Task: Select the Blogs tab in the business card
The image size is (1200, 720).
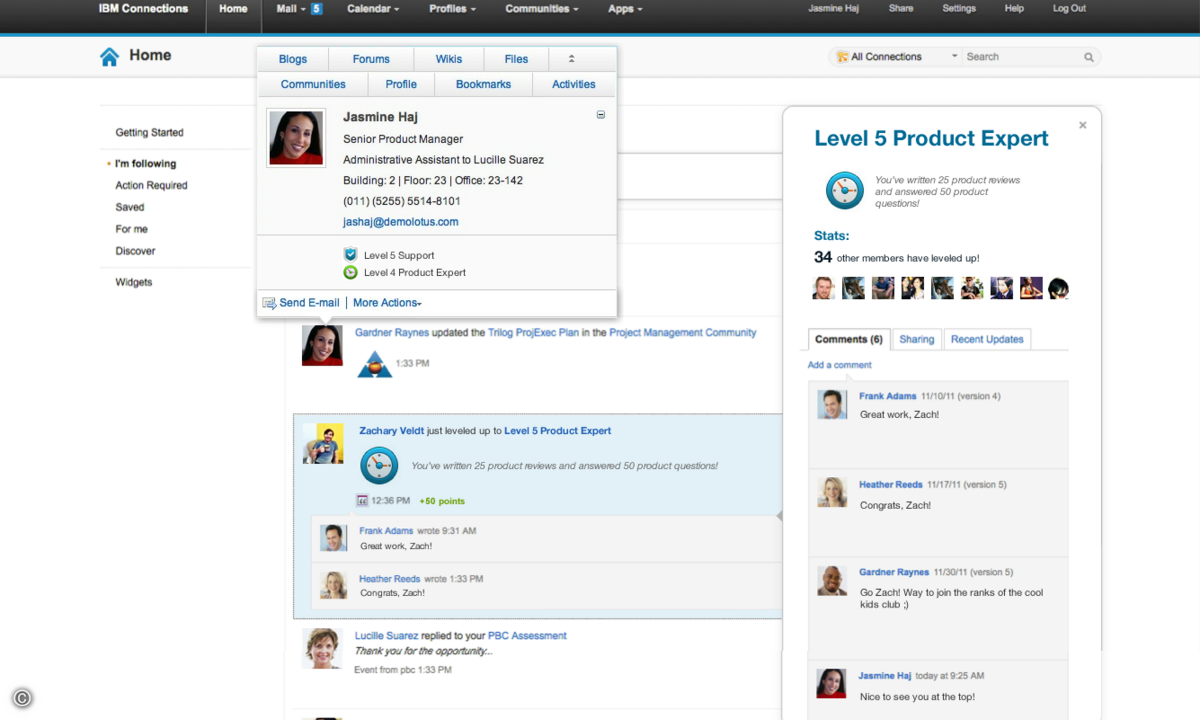Action: pyautogui.click(x=293, y=59)
